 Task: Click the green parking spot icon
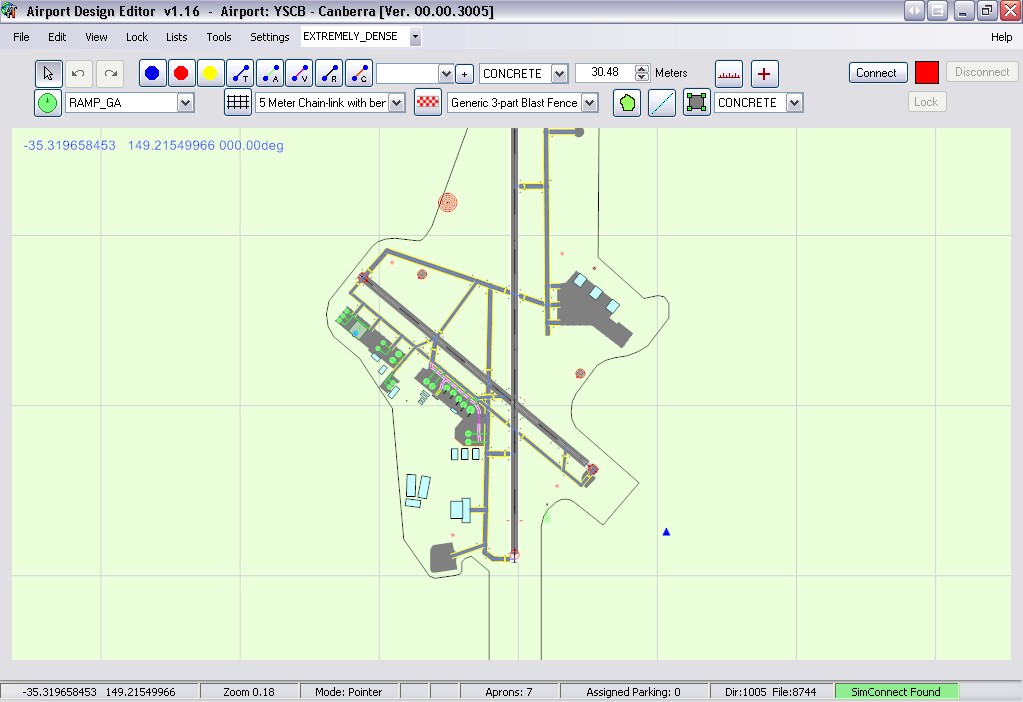click(x=48, y=102)
